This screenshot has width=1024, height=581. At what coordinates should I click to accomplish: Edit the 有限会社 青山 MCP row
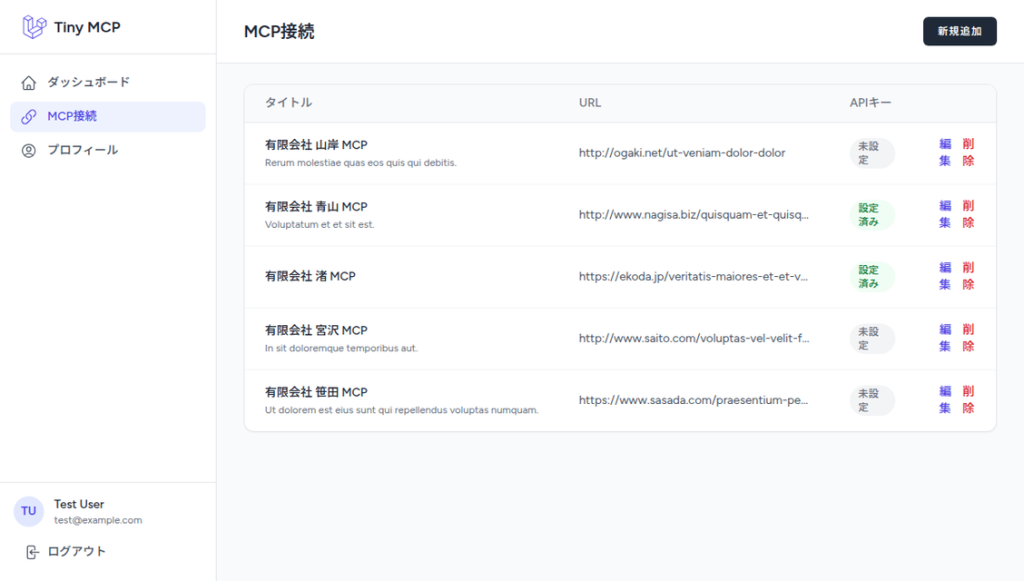[x=945, y=214]
